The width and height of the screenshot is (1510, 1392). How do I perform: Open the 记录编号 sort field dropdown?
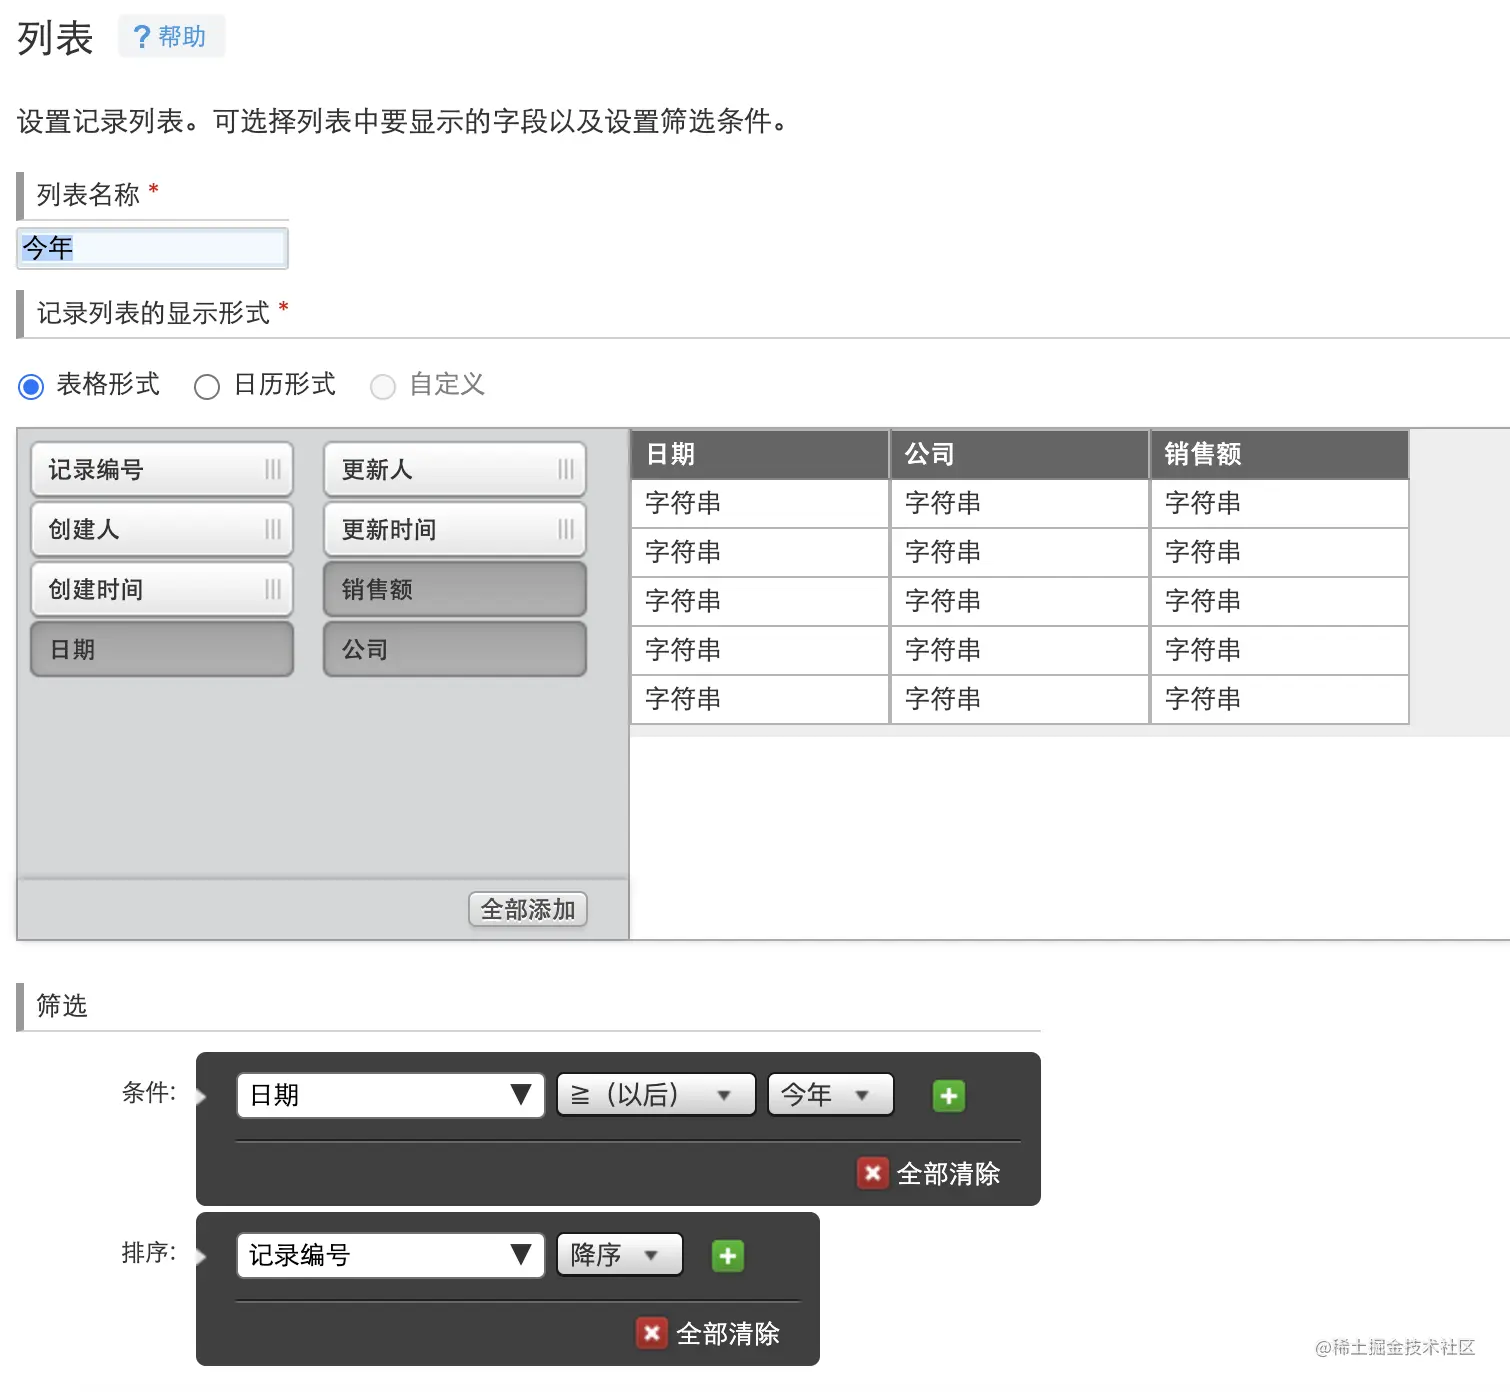[390, 1255]
